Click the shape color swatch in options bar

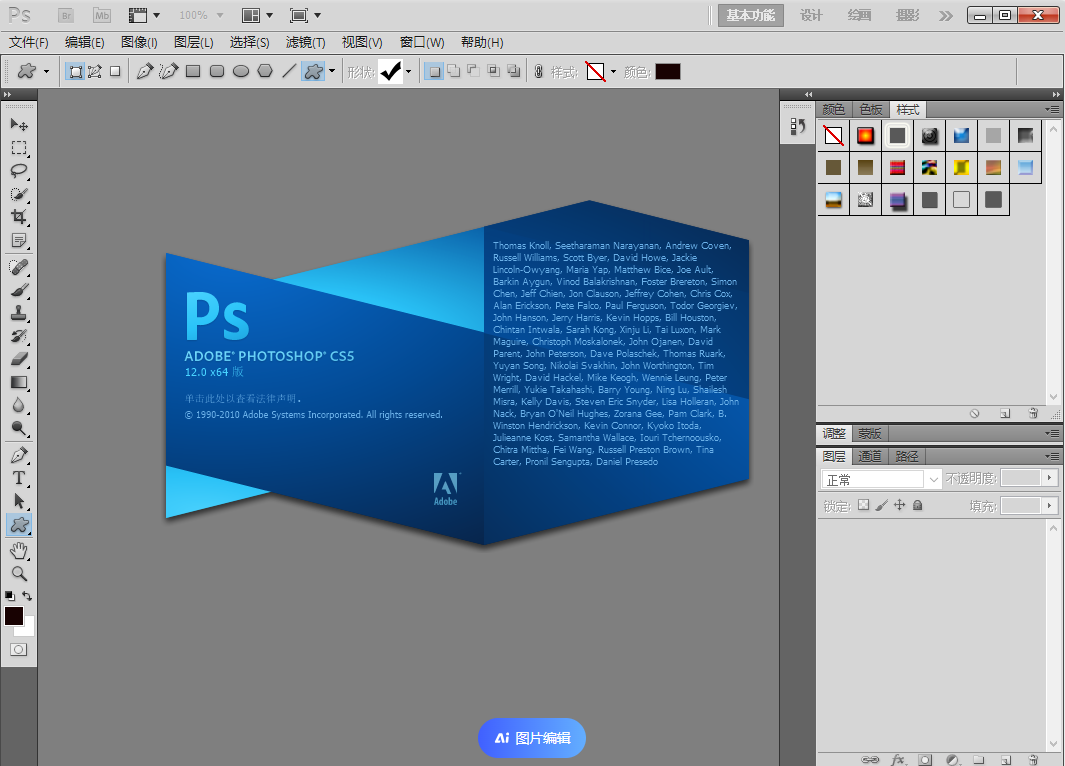pyautogui.click(x=668, y=71)
